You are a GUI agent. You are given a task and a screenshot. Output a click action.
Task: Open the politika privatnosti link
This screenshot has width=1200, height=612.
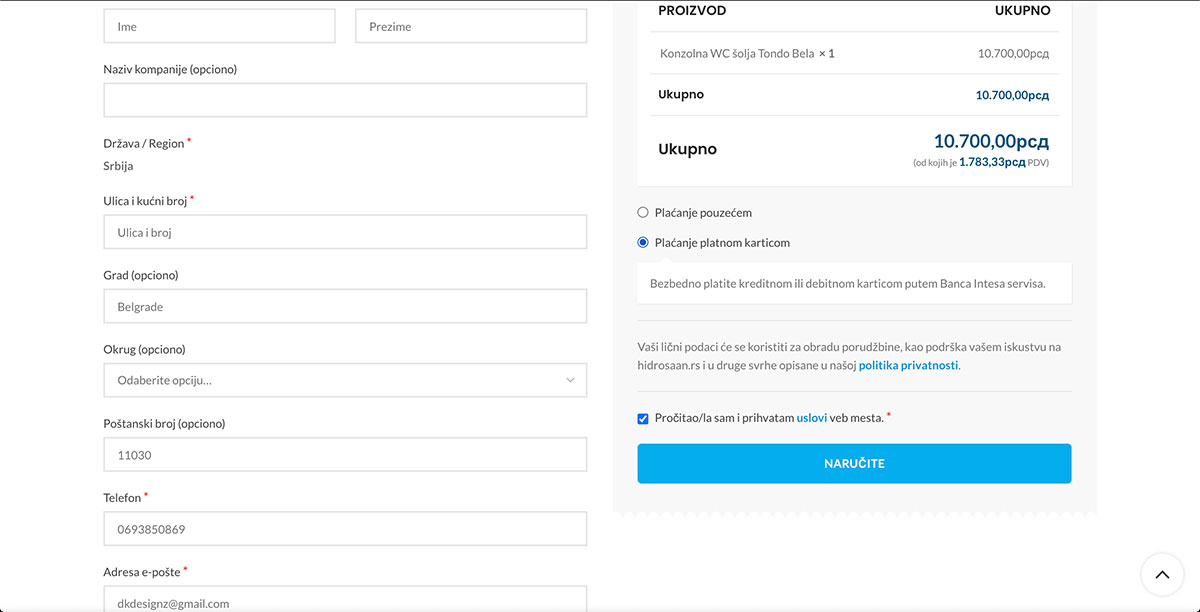point(908,366)
